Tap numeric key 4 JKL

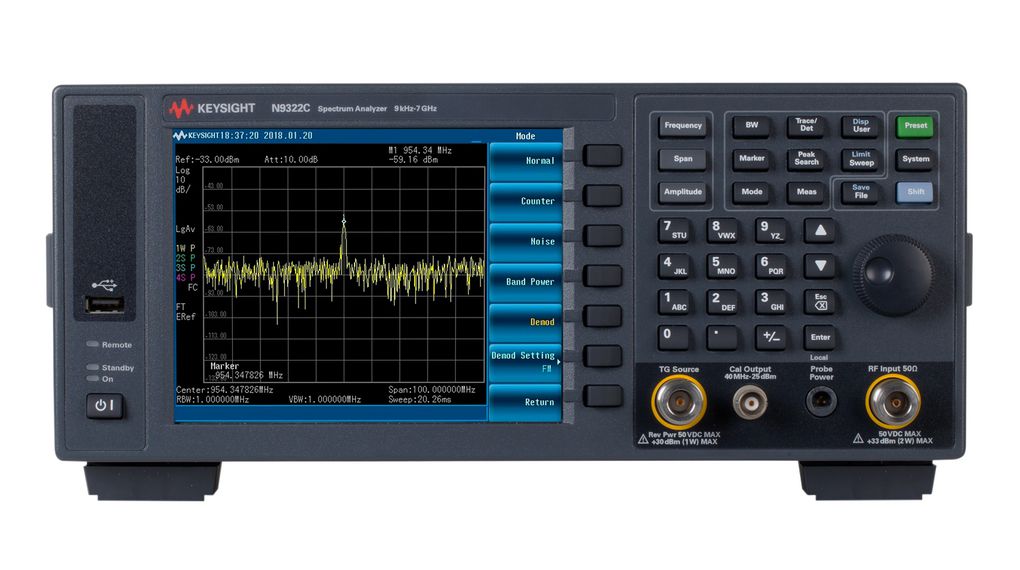pos(674,266)
